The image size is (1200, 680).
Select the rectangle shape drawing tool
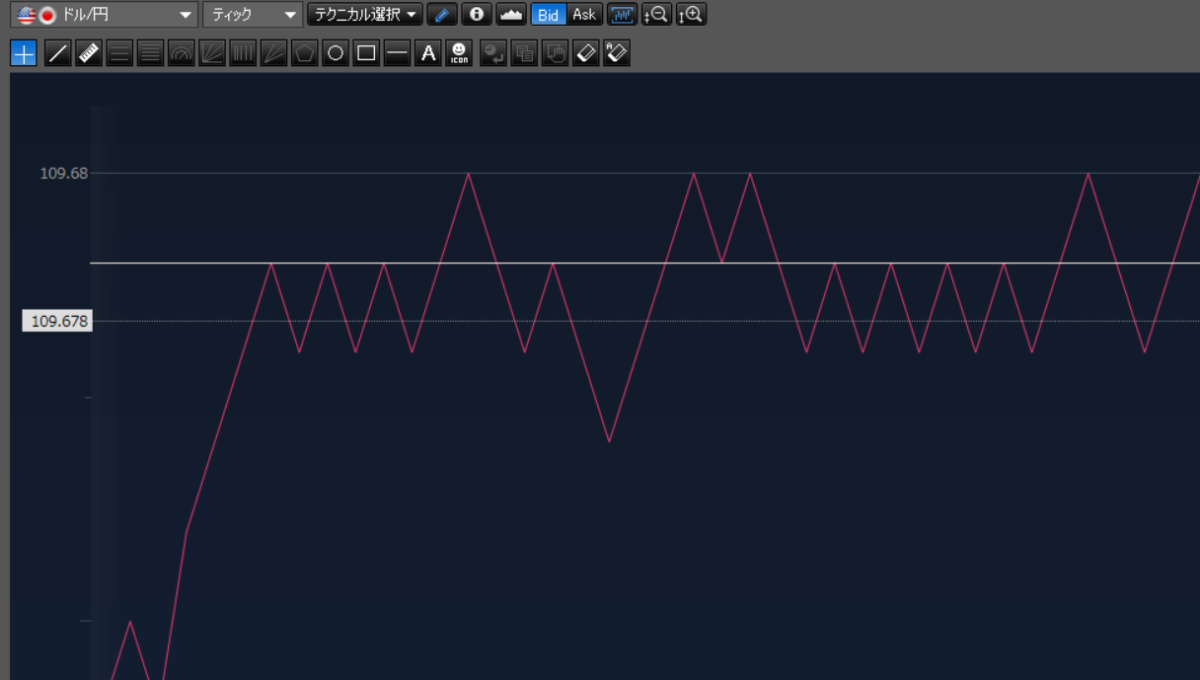pyautogui.click(x=367, y=53)
